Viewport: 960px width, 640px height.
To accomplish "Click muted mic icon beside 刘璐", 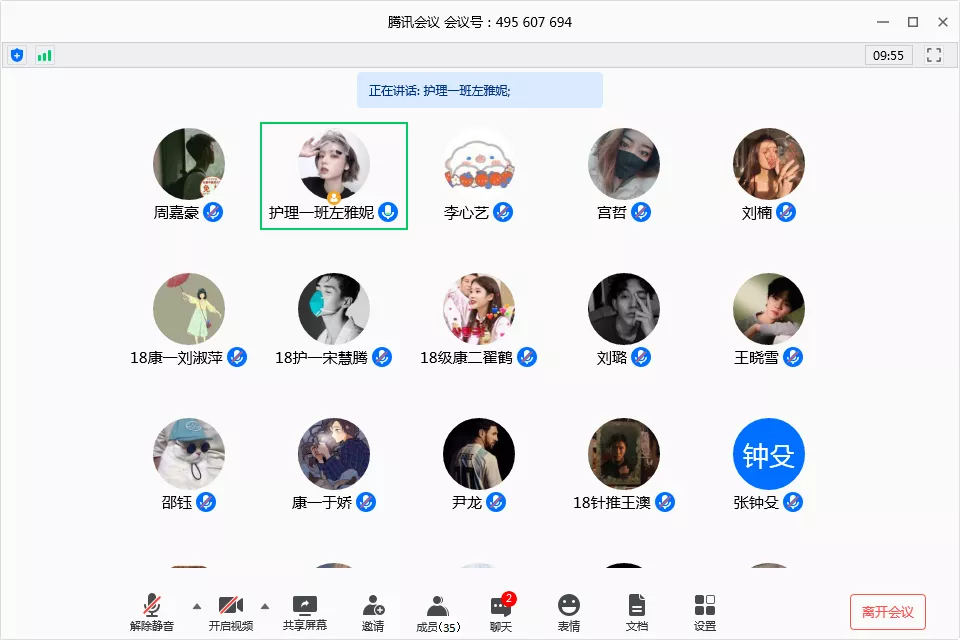I will 640,357.
